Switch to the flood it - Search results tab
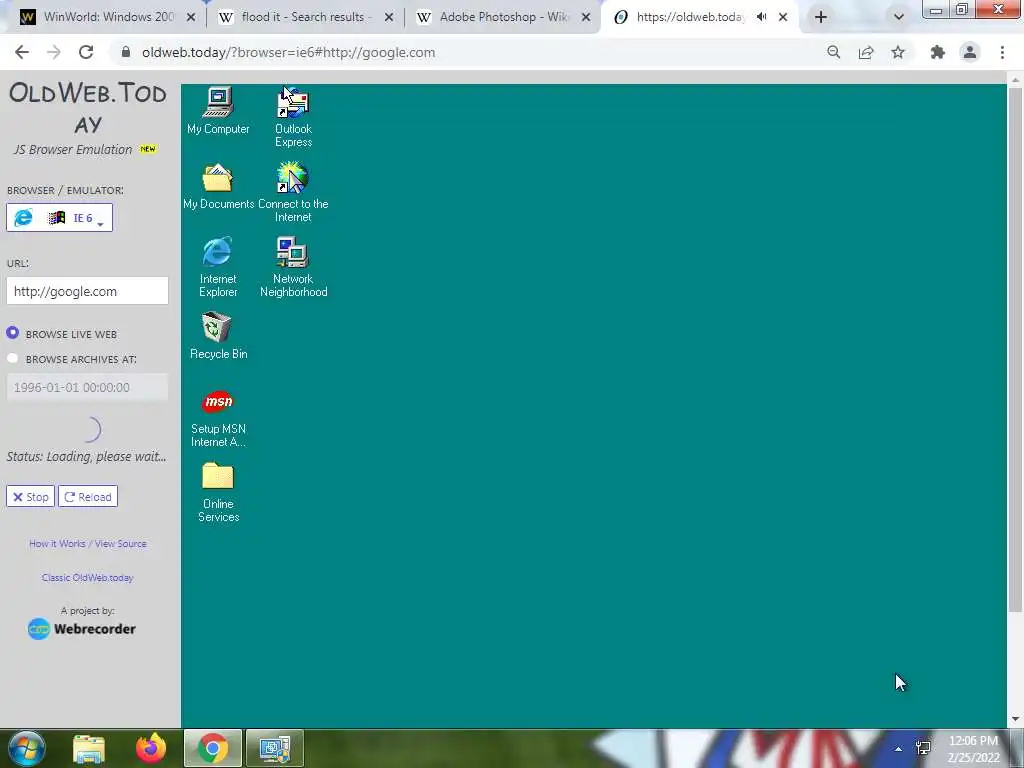 tap(305, 17)
